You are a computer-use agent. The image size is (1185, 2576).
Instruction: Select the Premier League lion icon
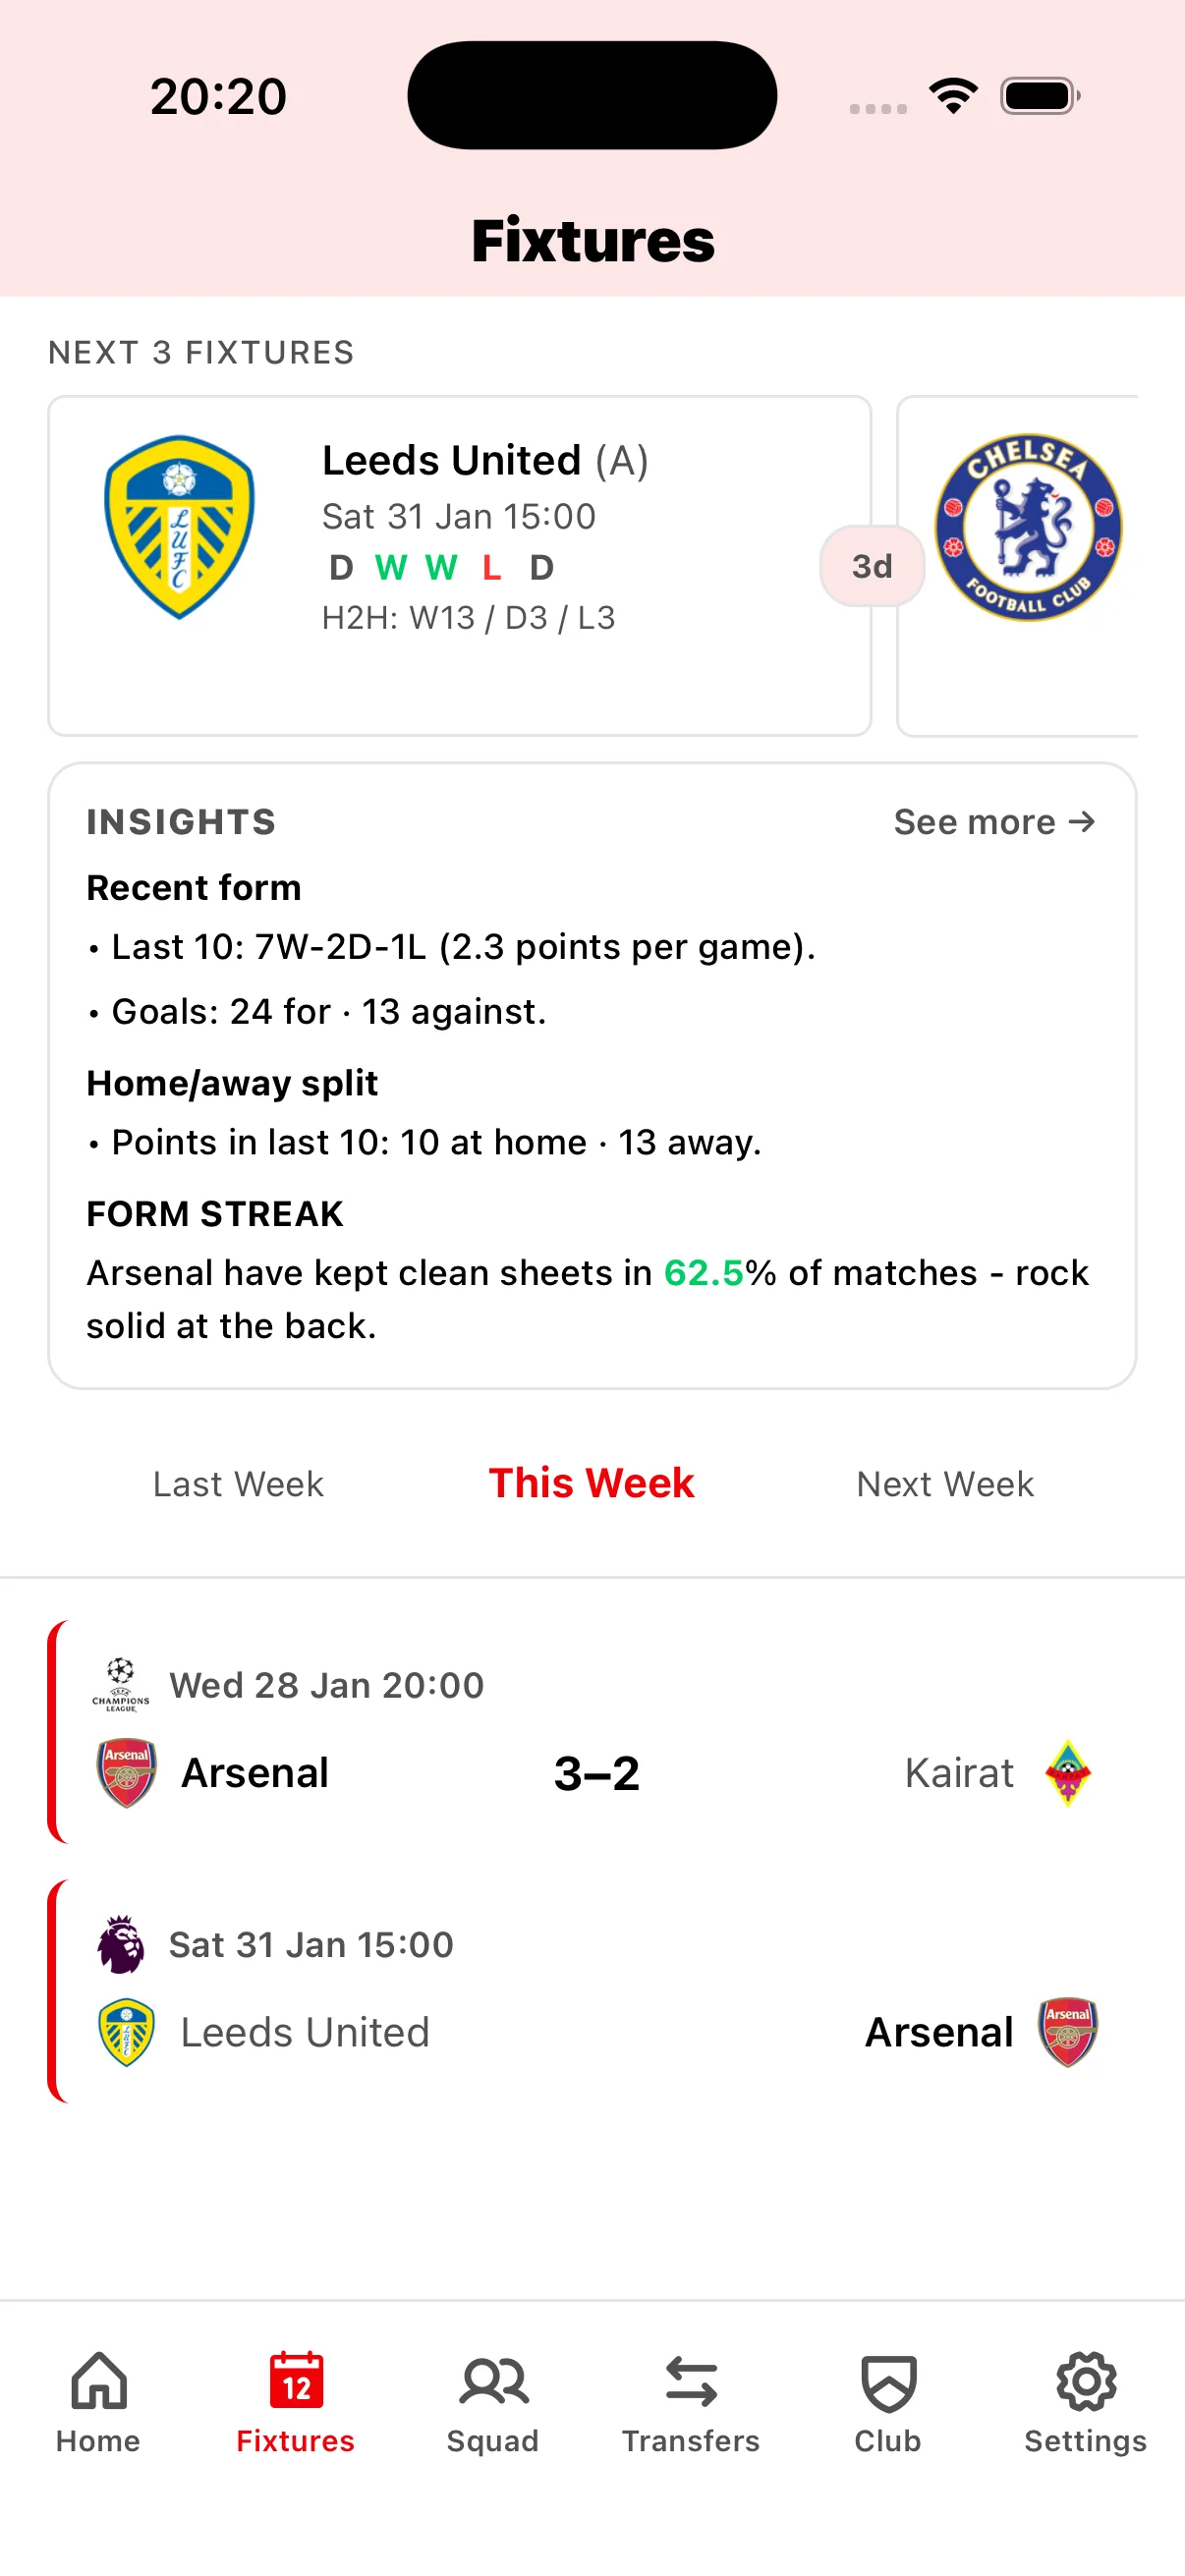pyautogui.click(x=120, y=1943)
